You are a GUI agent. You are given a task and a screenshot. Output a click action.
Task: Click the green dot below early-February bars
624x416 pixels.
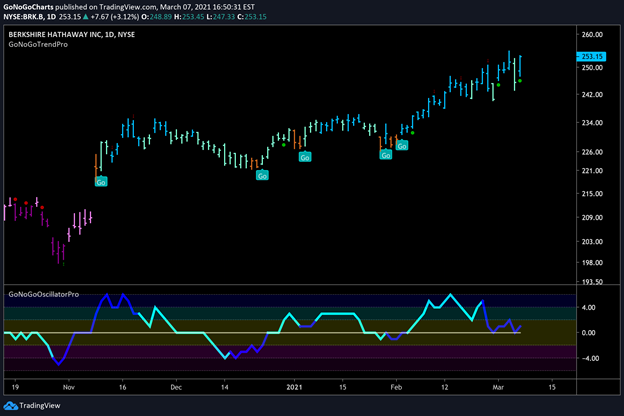[413, 133]
